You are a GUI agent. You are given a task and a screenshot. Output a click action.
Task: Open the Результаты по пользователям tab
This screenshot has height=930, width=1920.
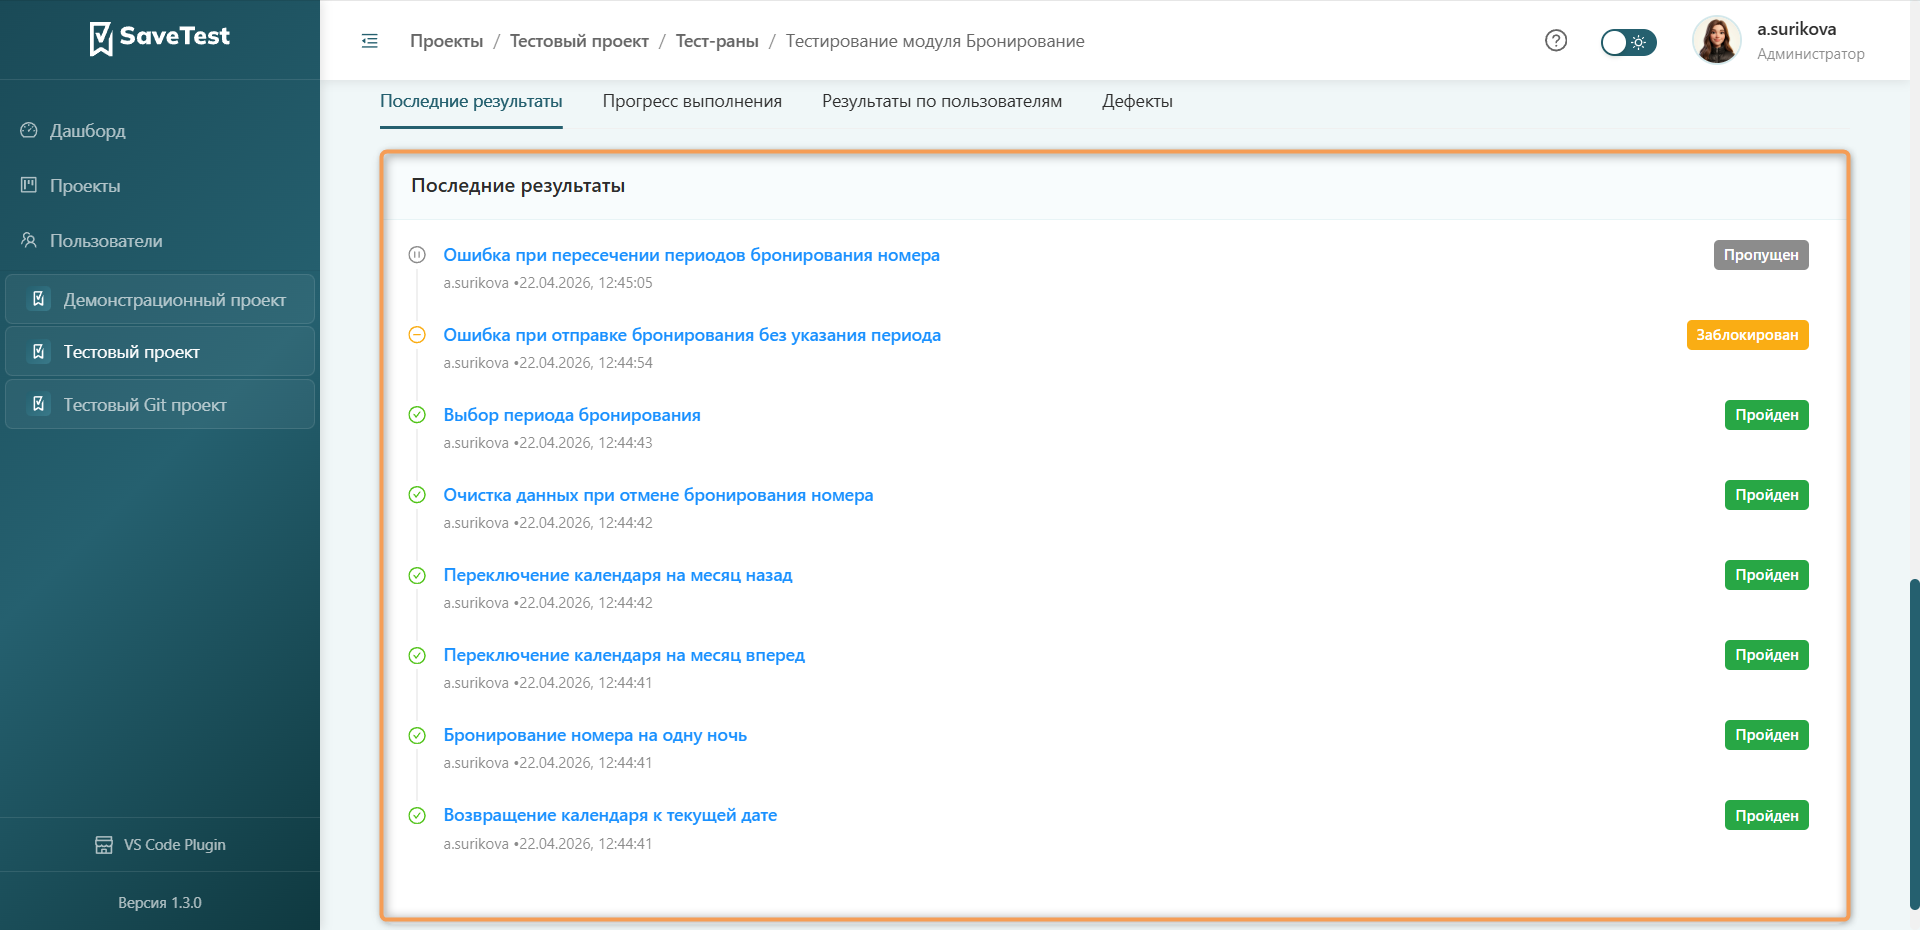(x=942, y=102)
